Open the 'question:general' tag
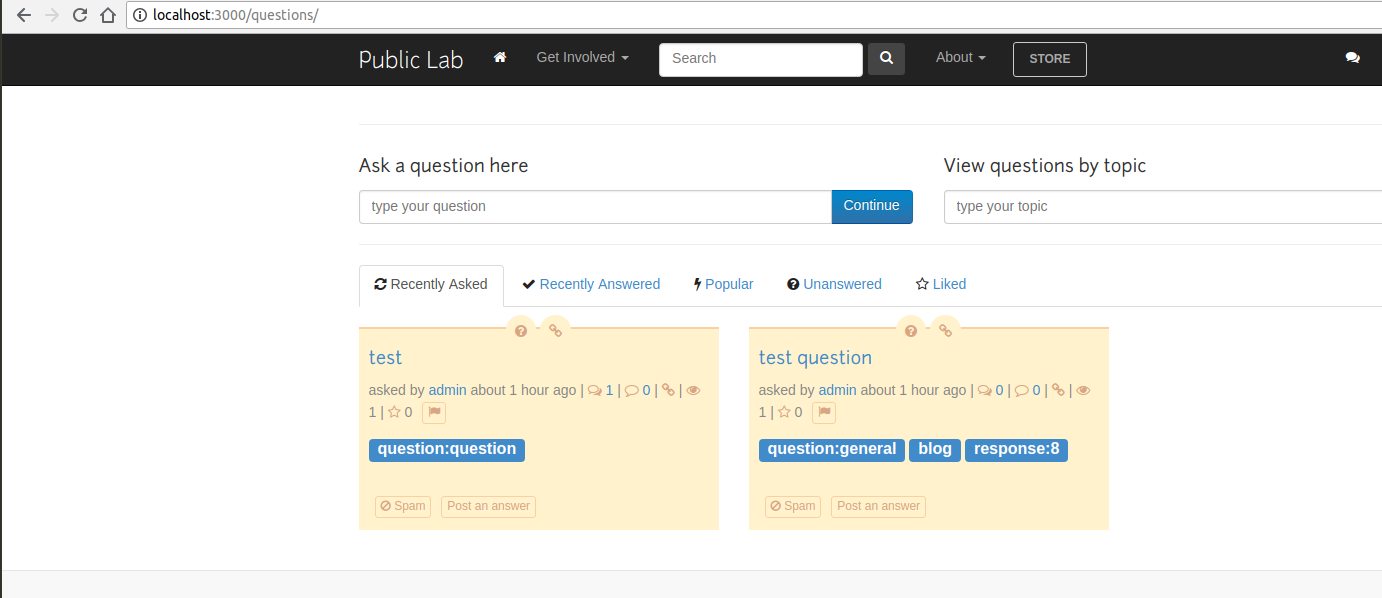This screenshot has width=1382, height=598. (x=831, y=449)
